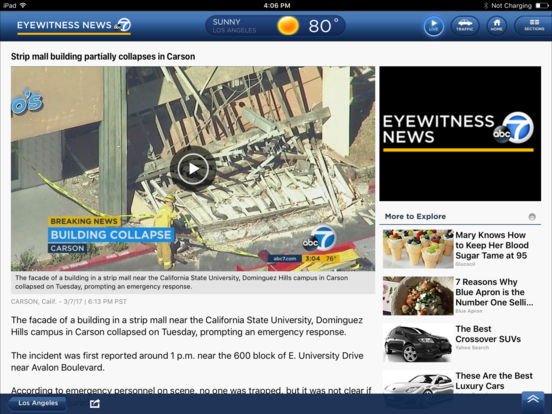Tap the share icon in bottom bar

[95, 403]
